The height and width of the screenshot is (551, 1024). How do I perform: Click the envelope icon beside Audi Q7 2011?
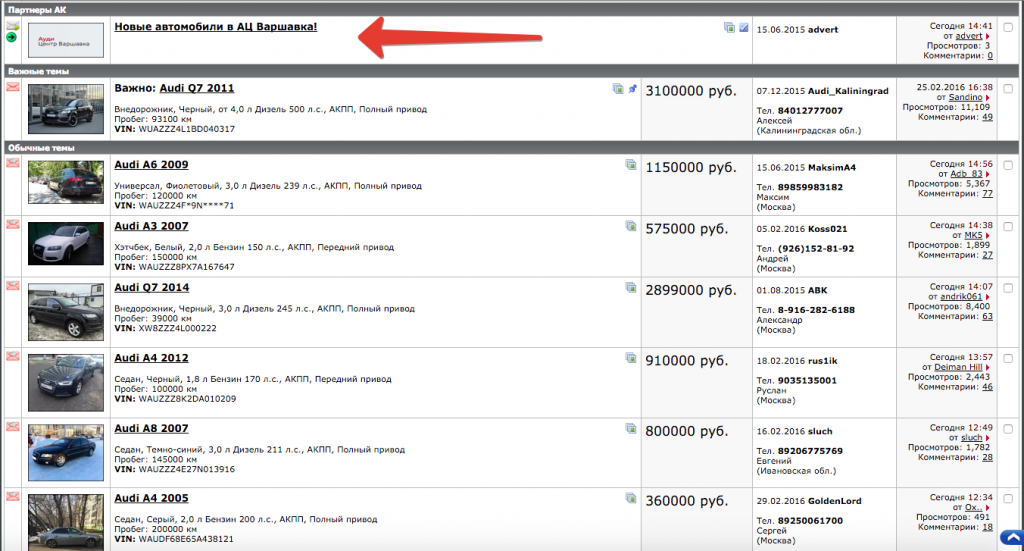[x=12, y=87]
